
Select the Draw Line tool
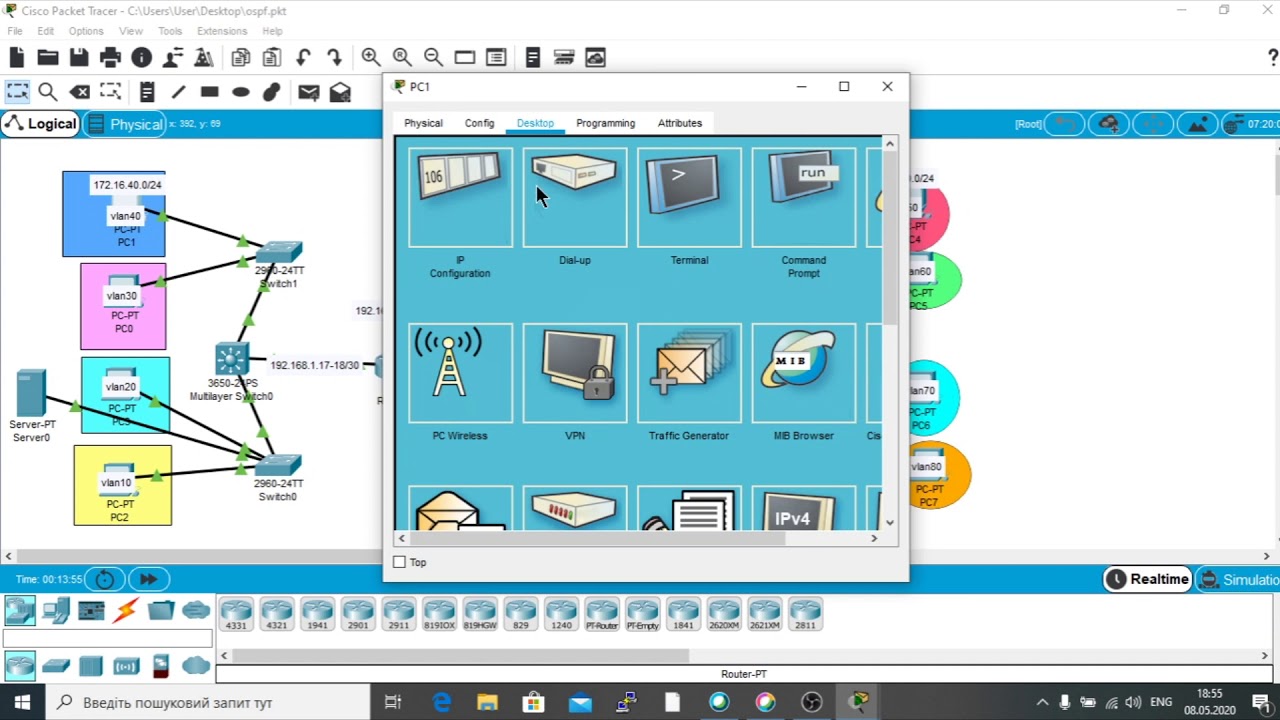point(178,92)
